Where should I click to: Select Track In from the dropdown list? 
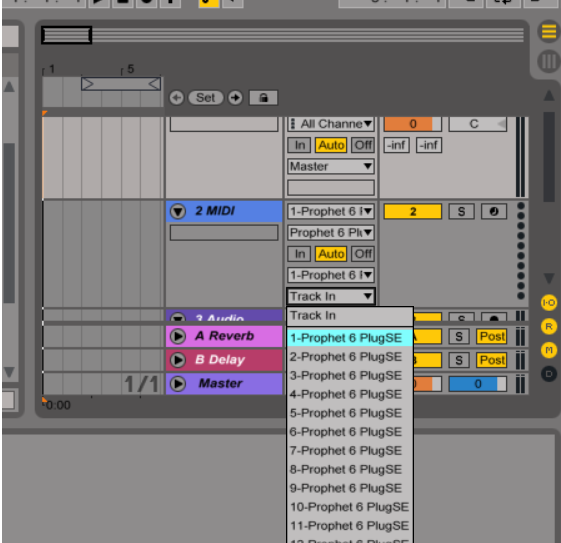pyautogui.click(x=350, y=315)
